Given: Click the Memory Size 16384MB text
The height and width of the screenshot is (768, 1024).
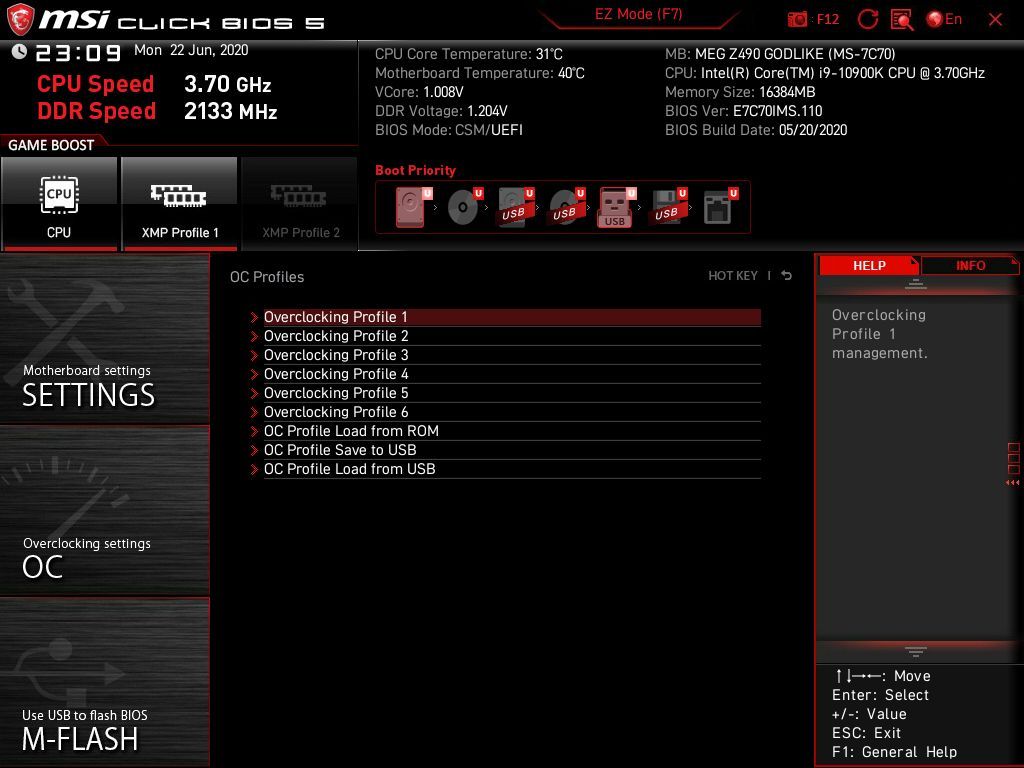Looking at the screenshot, I should pos(740,92).
